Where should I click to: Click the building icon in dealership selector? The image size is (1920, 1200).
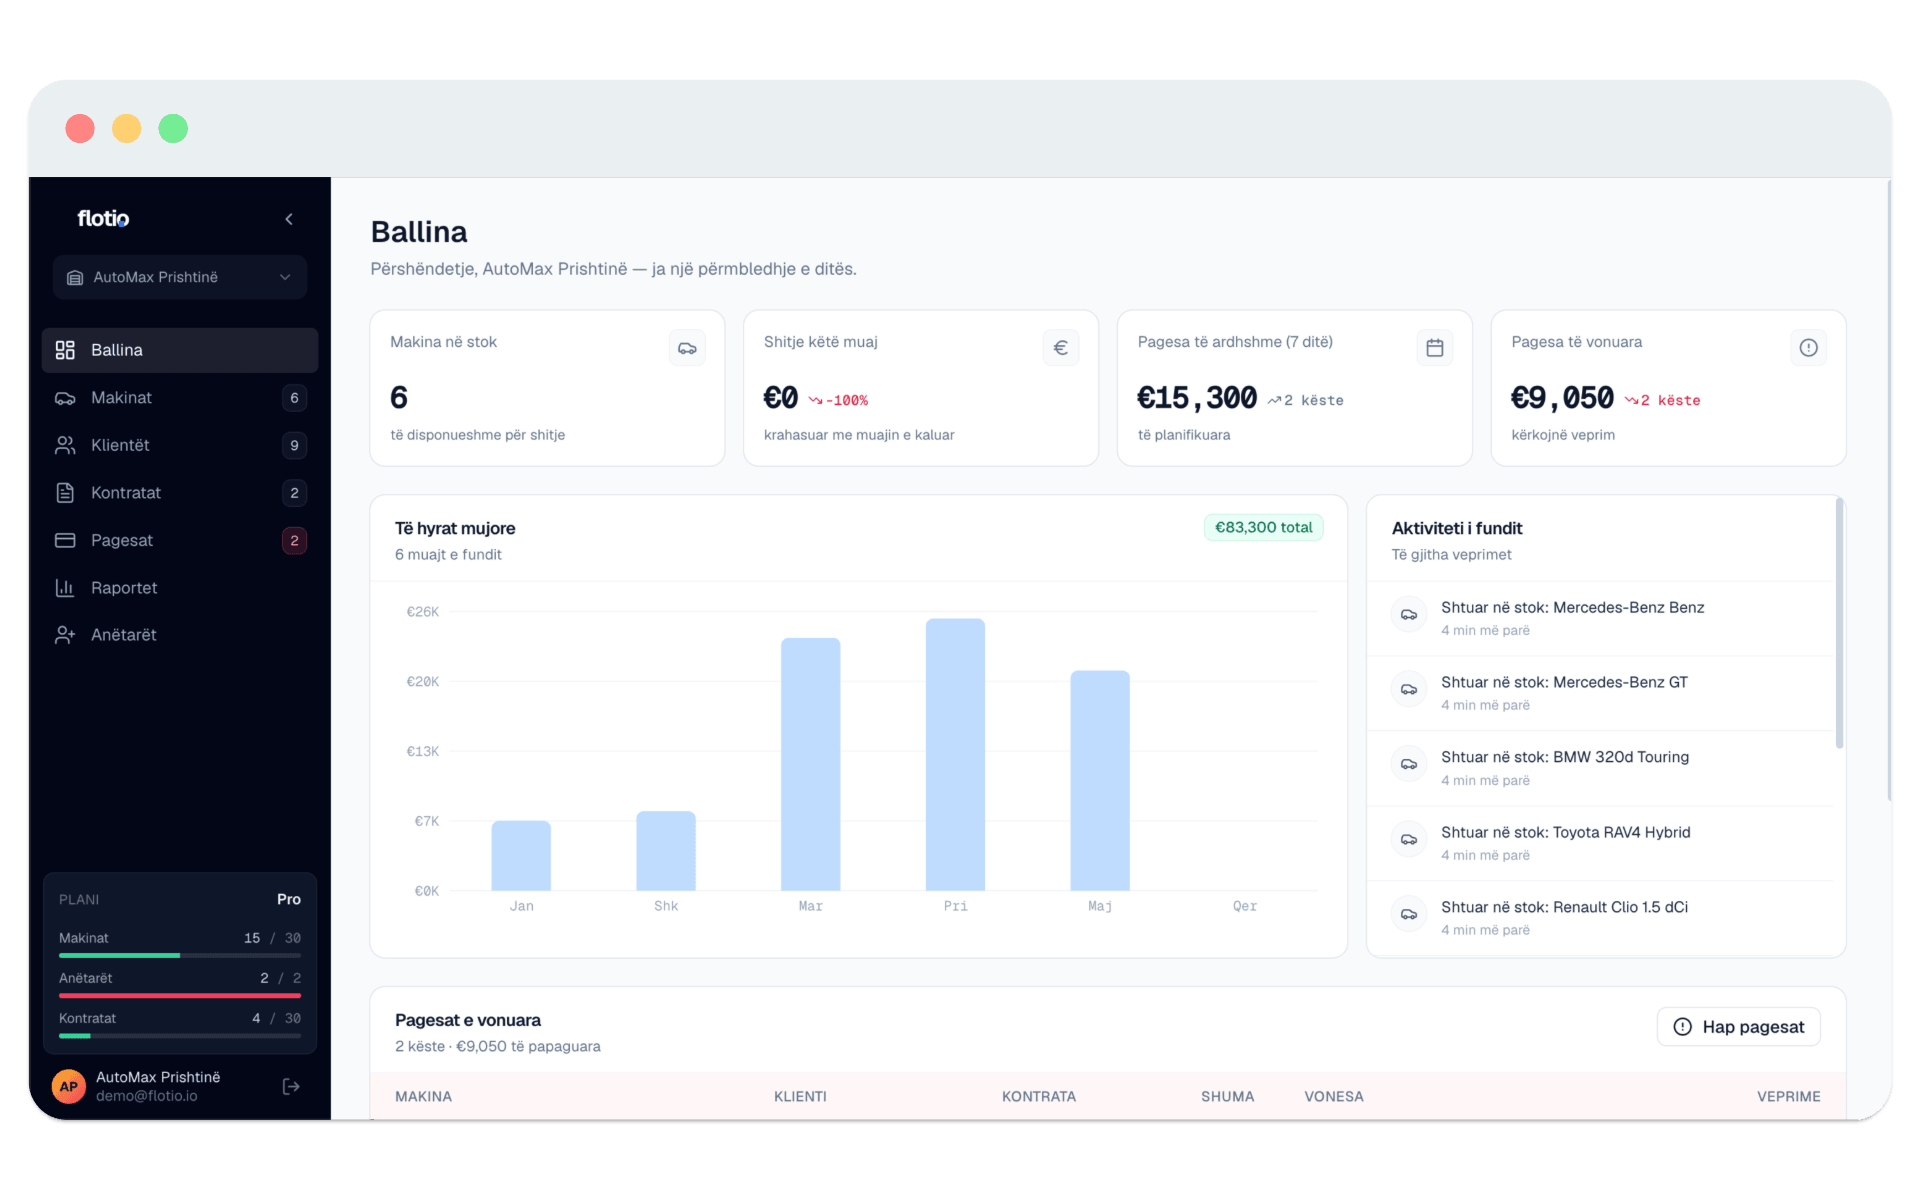pos(75,277)
